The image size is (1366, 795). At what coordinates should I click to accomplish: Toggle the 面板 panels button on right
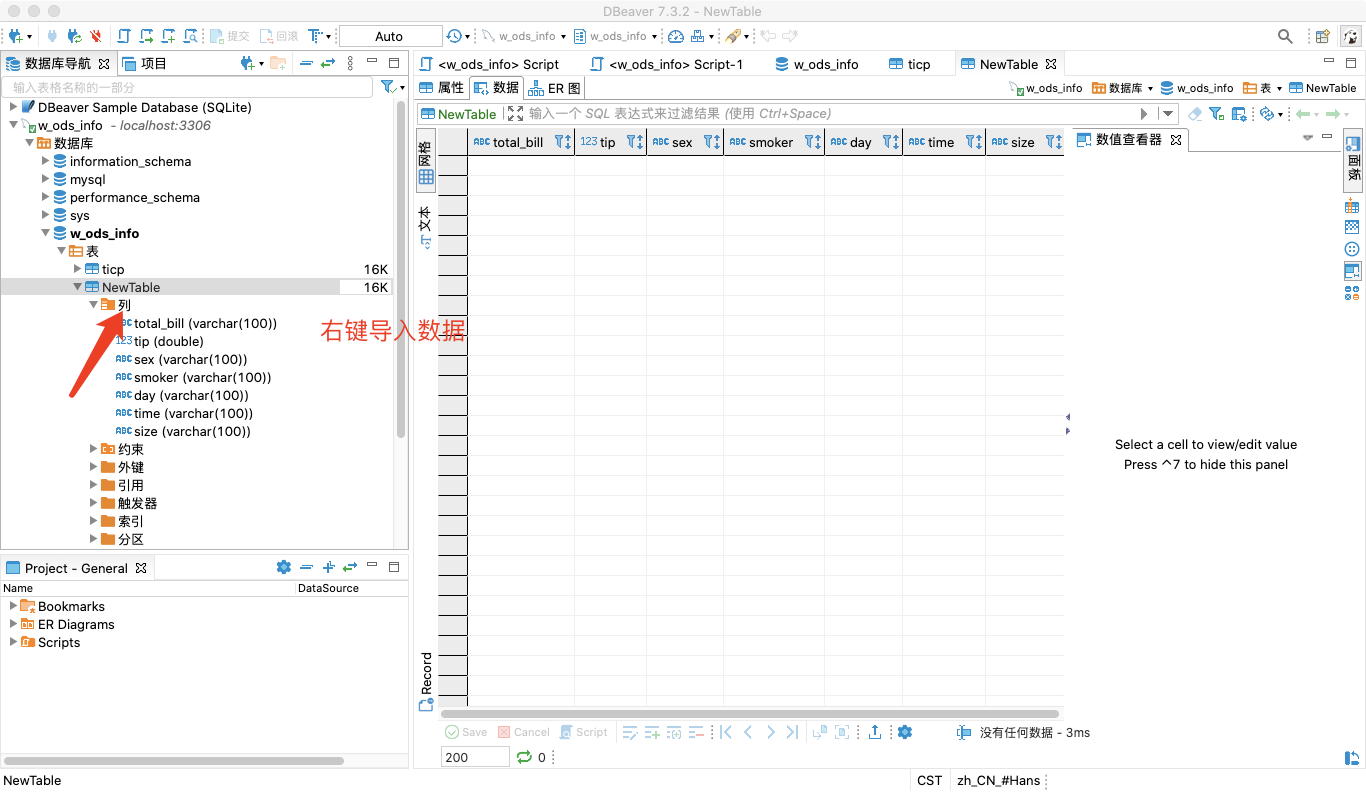[1352, 160]
